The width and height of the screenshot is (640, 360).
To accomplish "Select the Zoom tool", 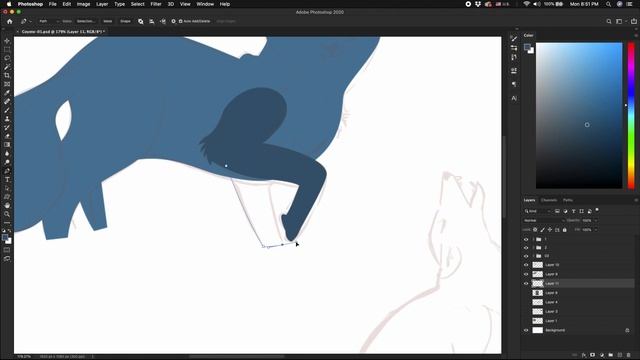I will [7, 214].
